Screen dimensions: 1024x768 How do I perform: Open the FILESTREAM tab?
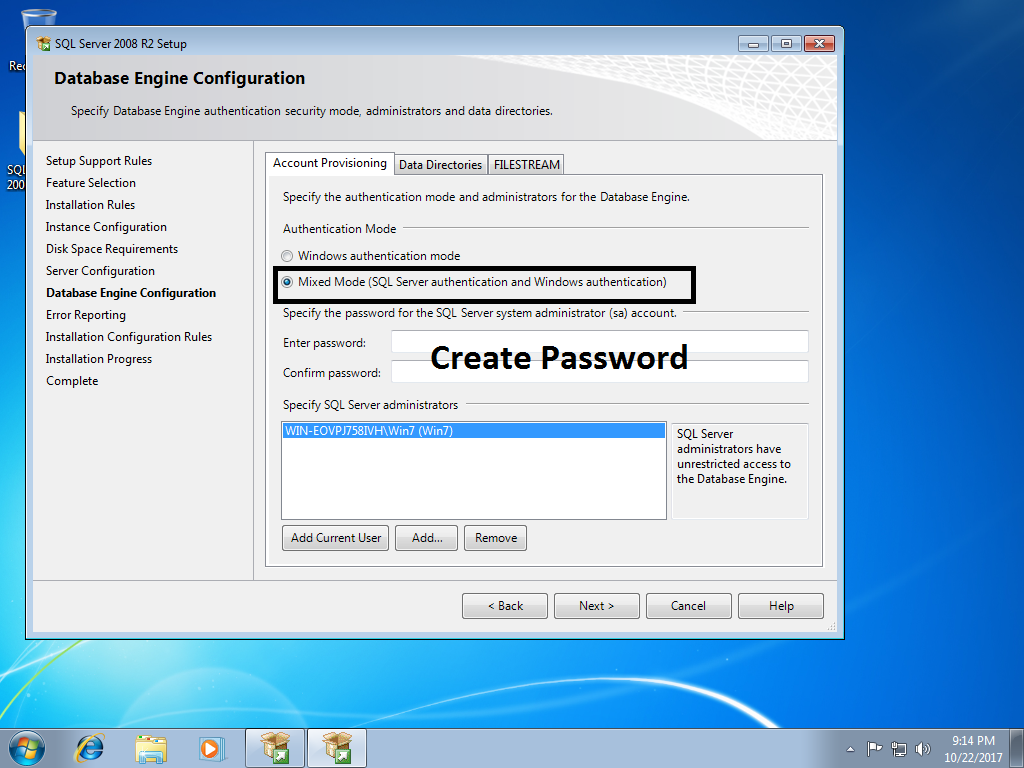click(526, 165)
